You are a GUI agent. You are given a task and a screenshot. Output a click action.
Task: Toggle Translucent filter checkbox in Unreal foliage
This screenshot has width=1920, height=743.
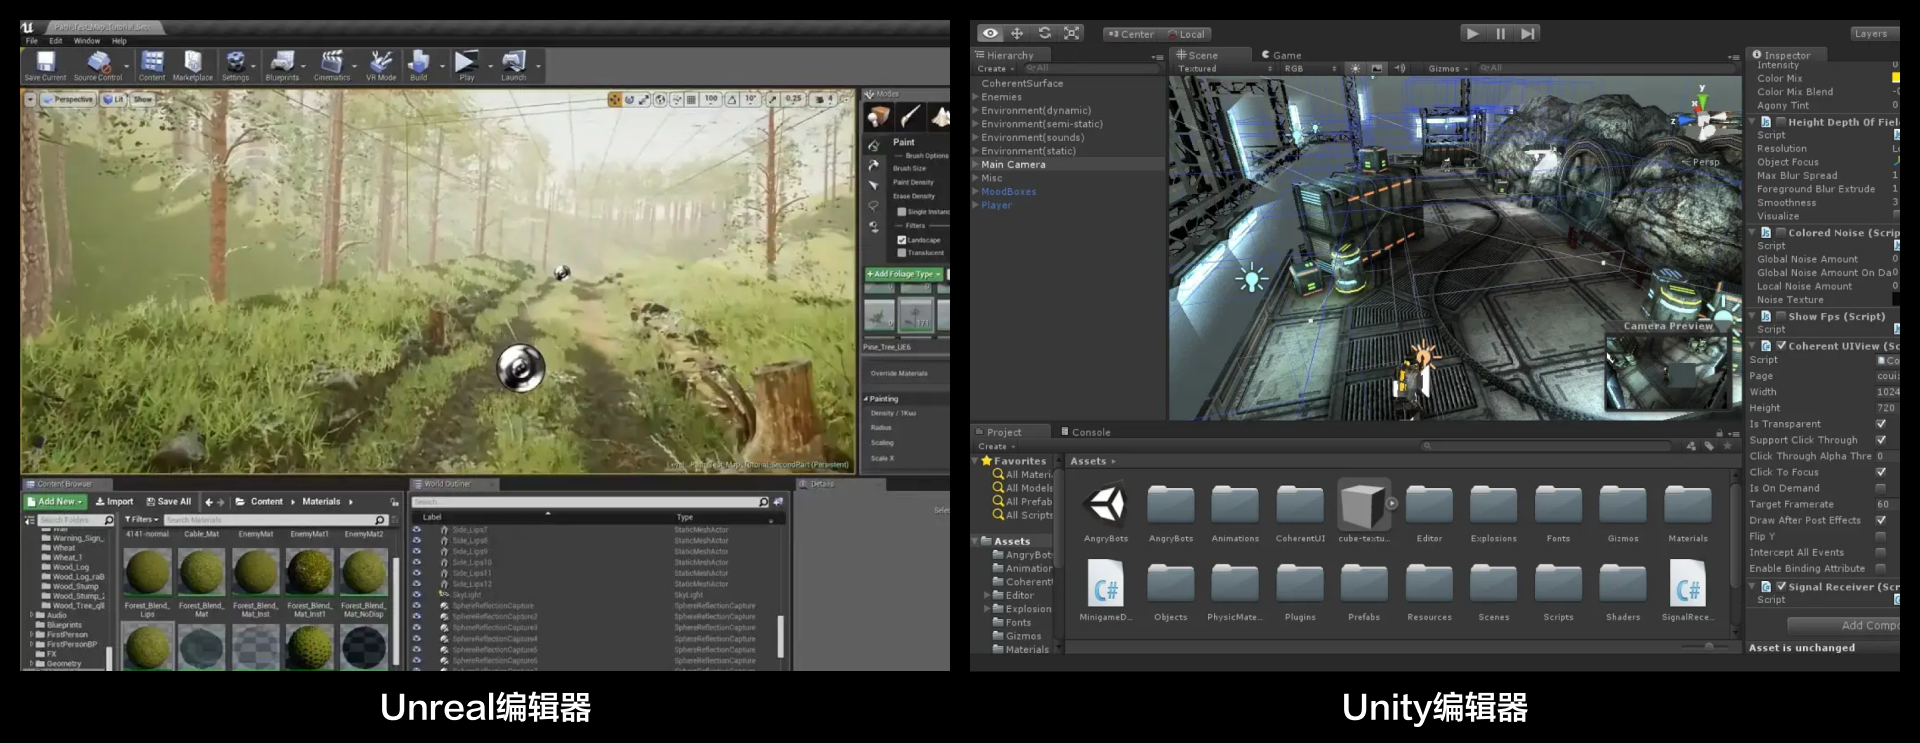pyautogui.click(x=901, y=253)
